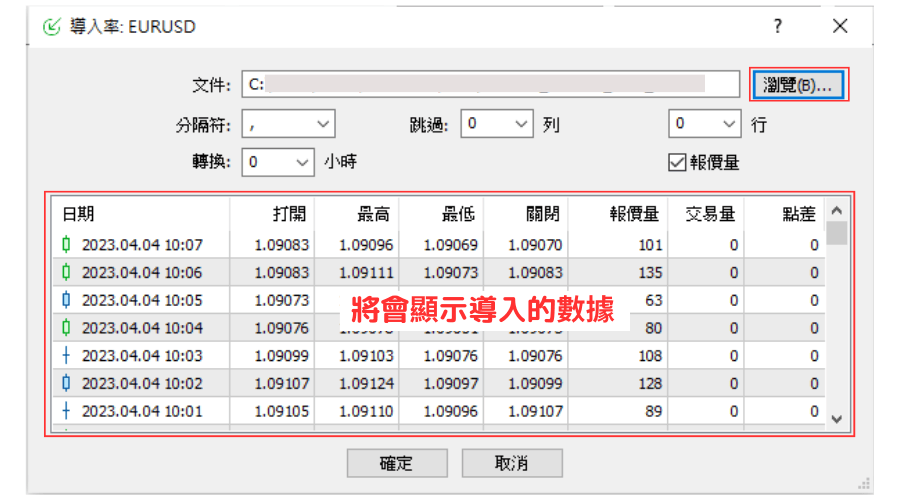Click the candle icon for 10:06 row
Screen dimensions: 900x500
pyautogui.click(x=66, y=272)
